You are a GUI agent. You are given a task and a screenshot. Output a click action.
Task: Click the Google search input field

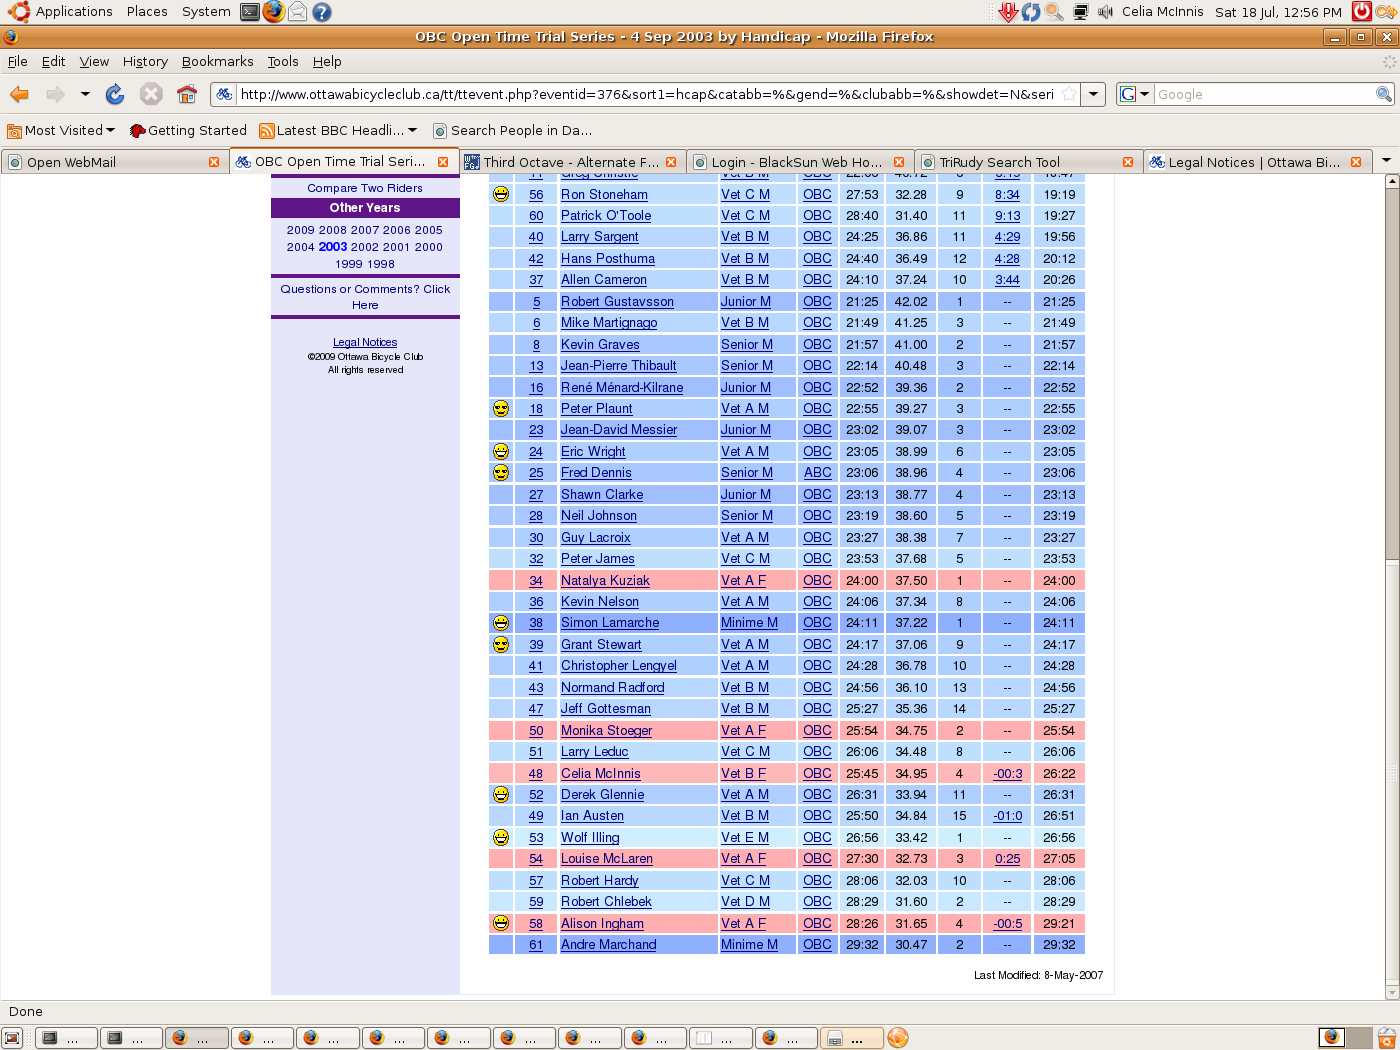(x=1264, y=94)
